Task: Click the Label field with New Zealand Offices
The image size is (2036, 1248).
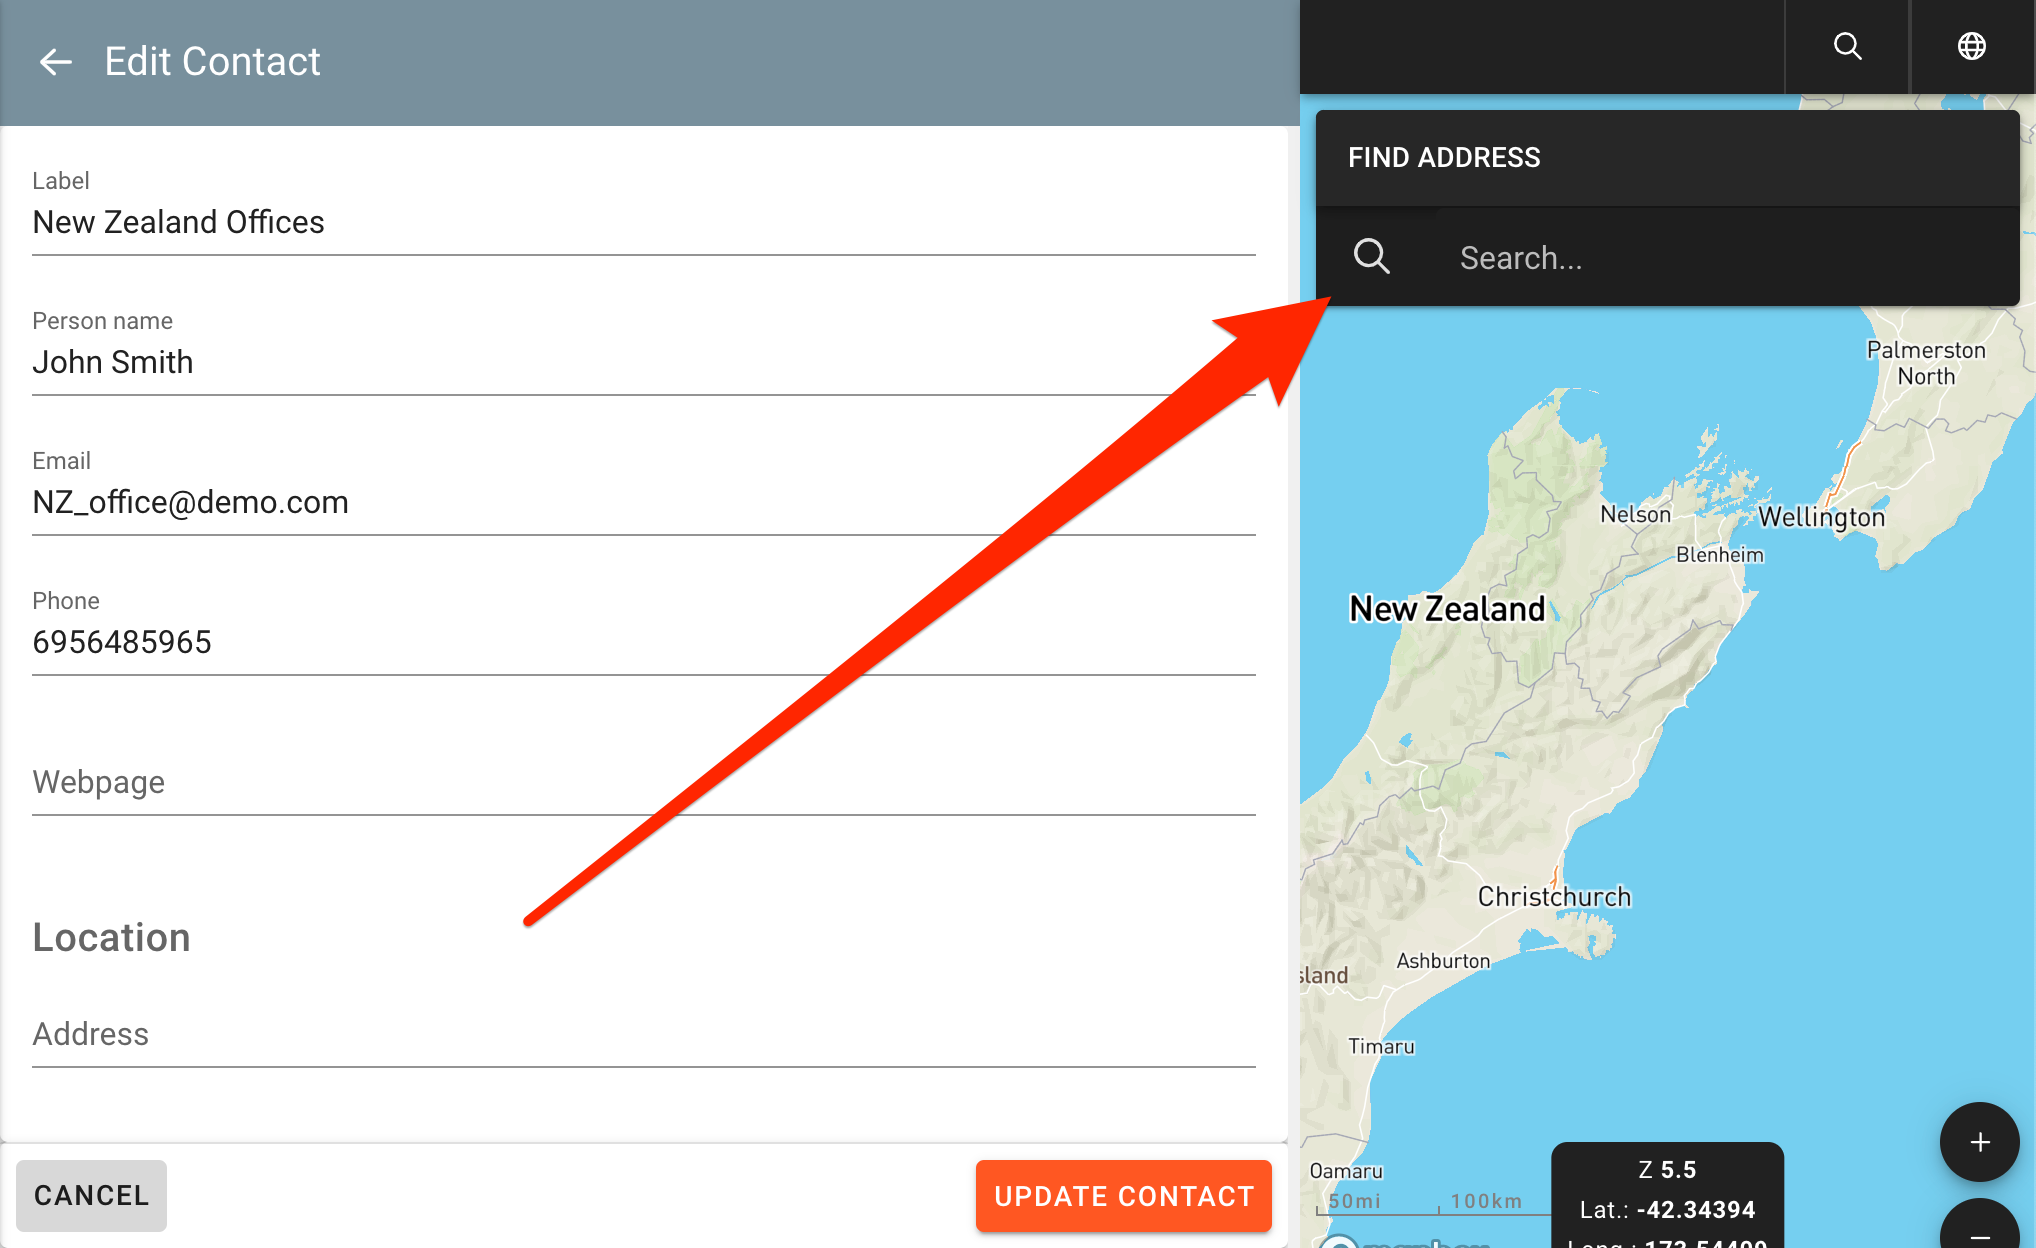Action: 643,222
